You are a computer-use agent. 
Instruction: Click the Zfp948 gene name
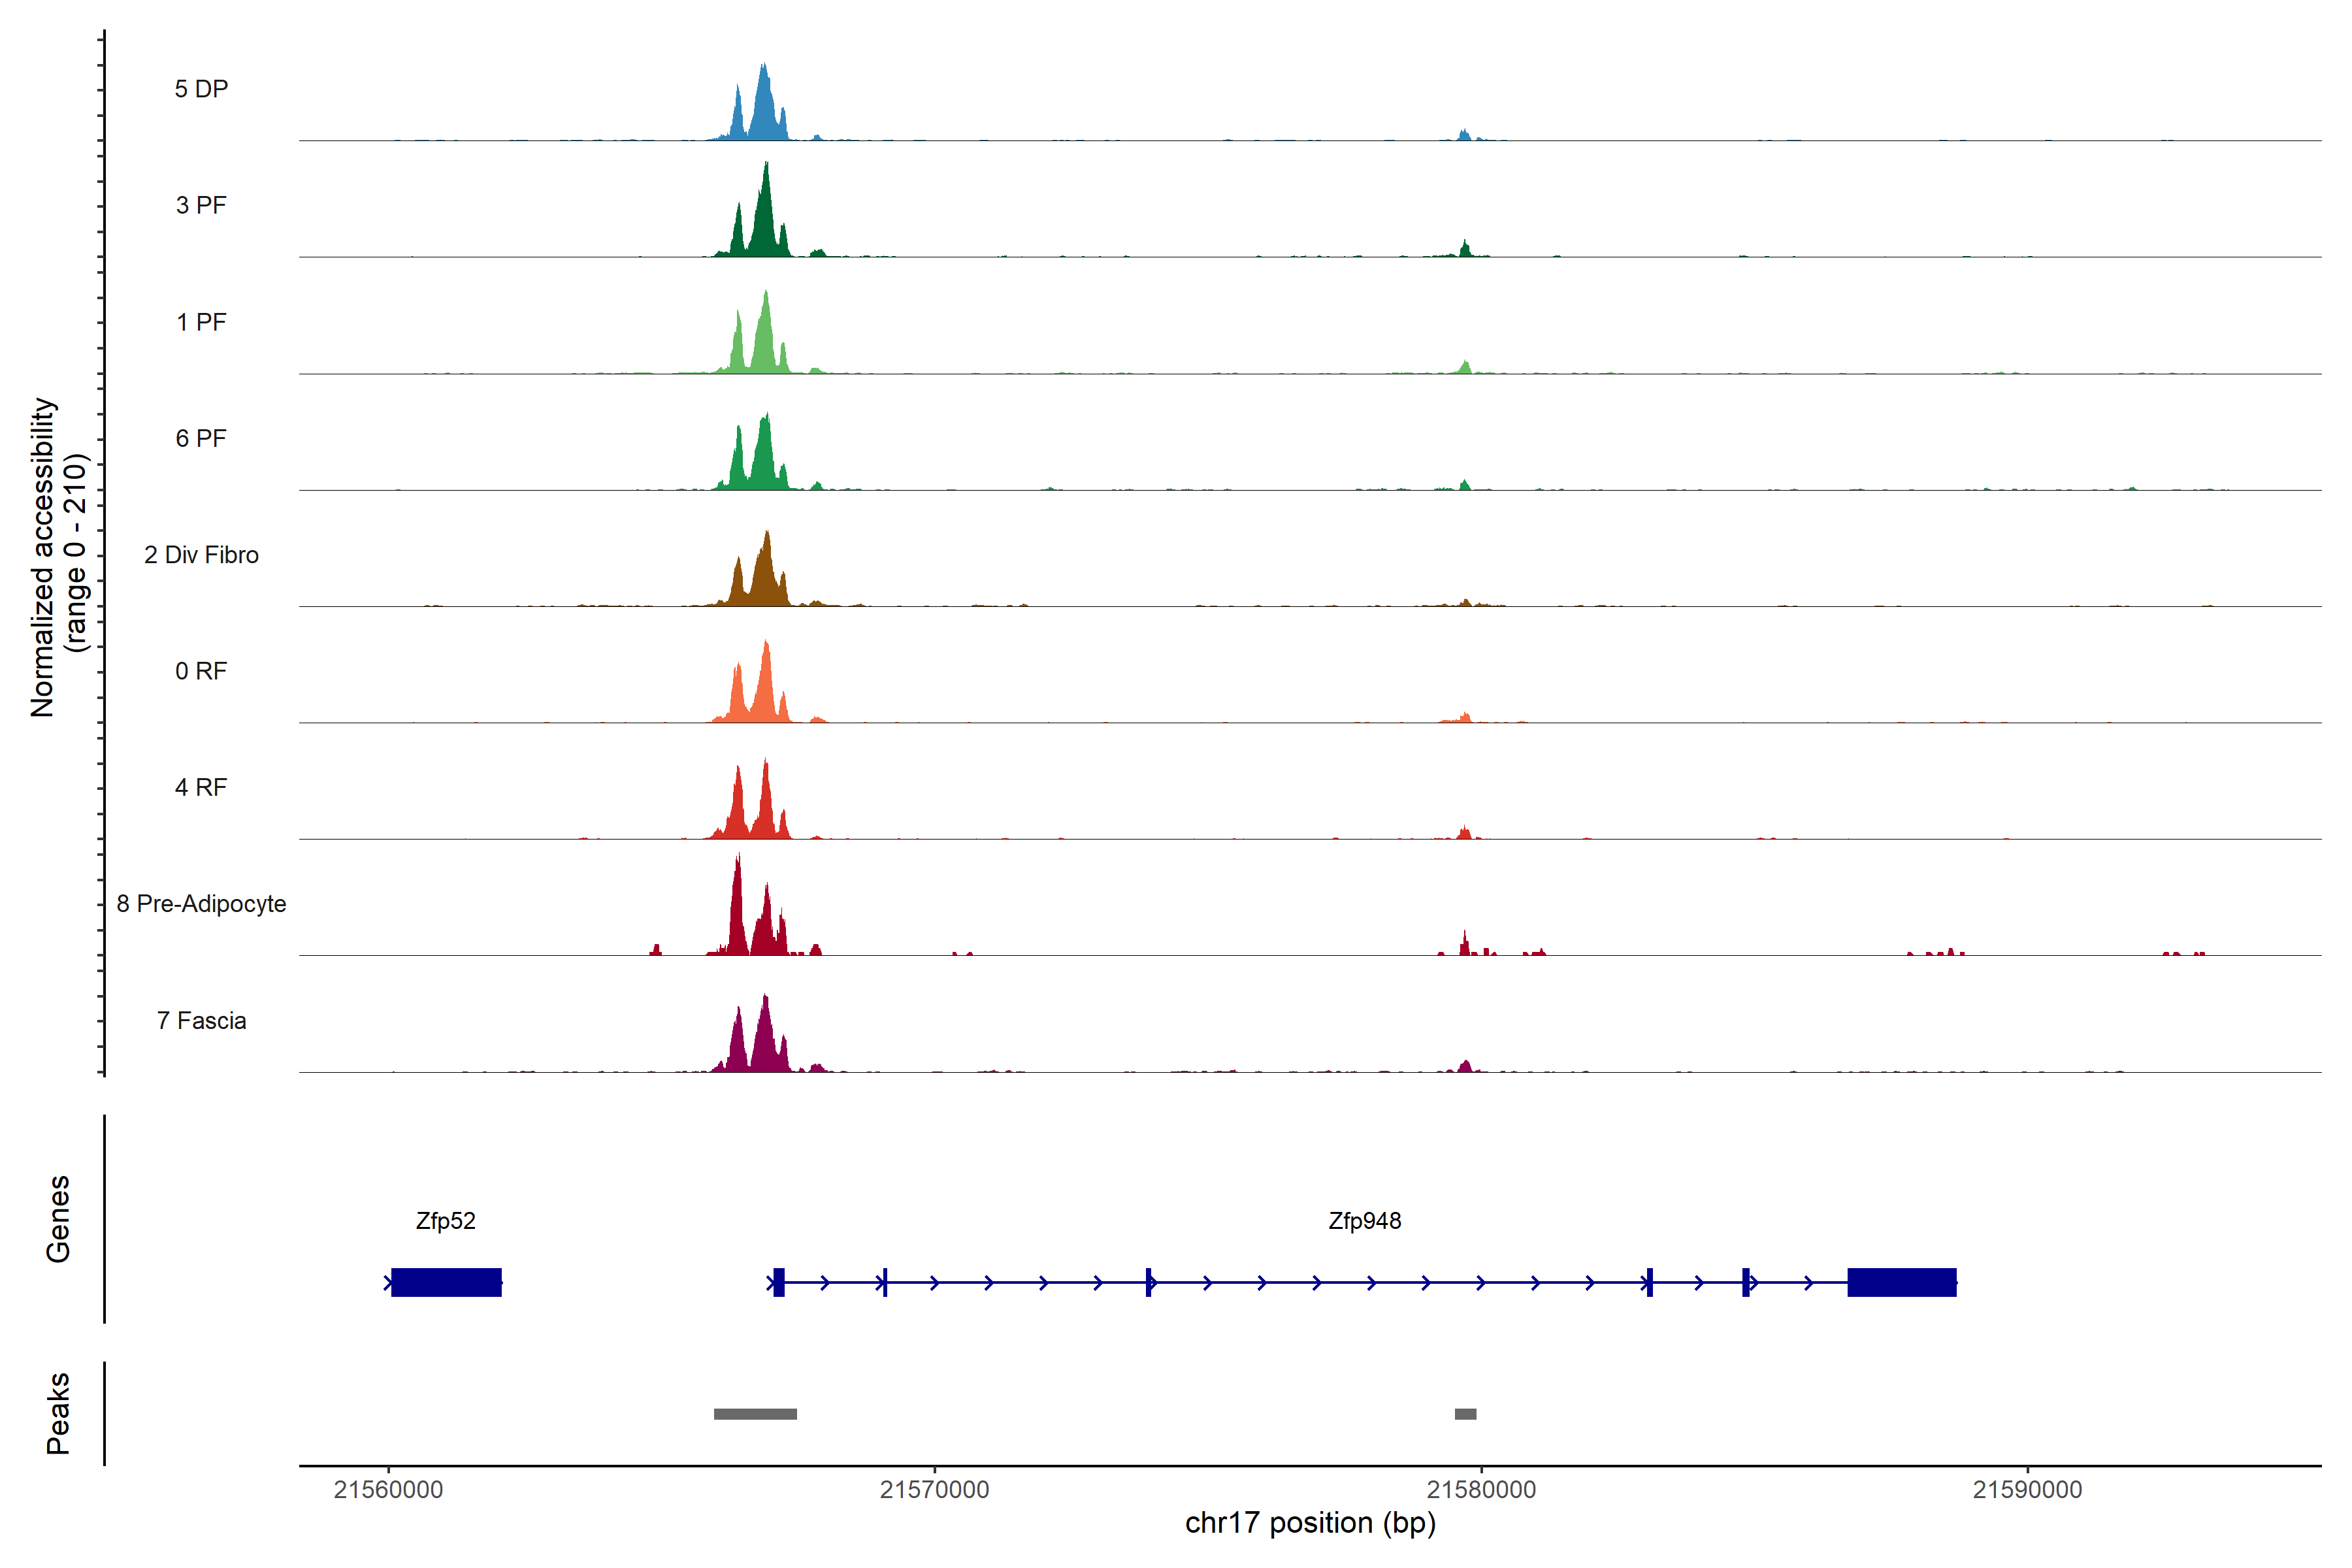(x=1364, y=1221)
